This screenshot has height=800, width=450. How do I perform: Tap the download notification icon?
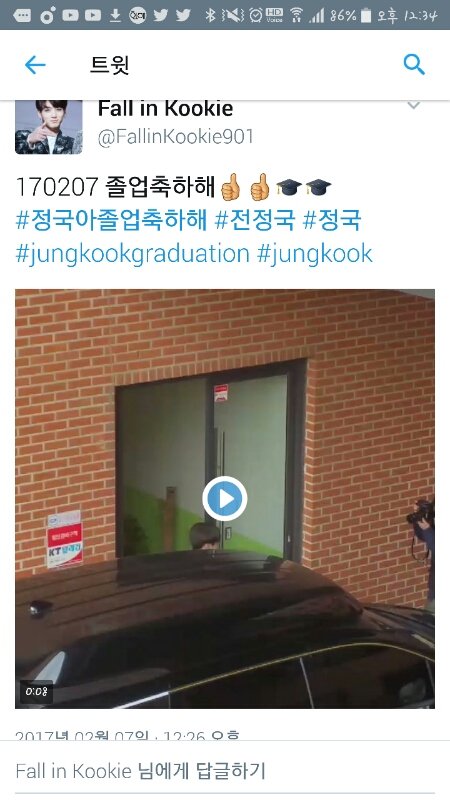(116, 16)
